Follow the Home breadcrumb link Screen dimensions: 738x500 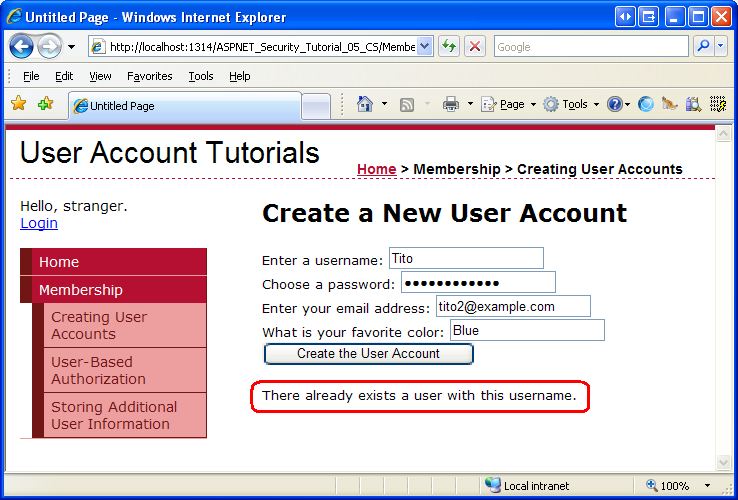click(377, 169)
